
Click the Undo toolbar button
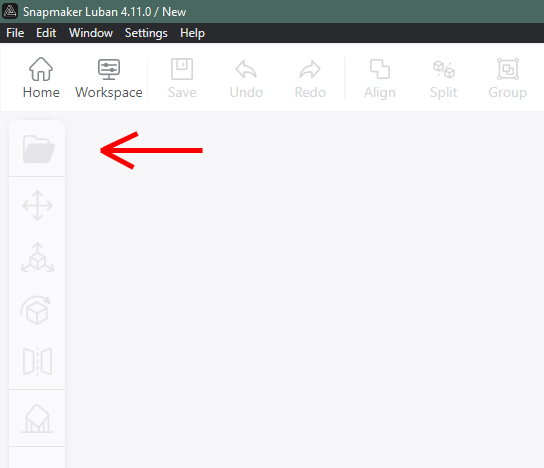[x=246, y=78]
